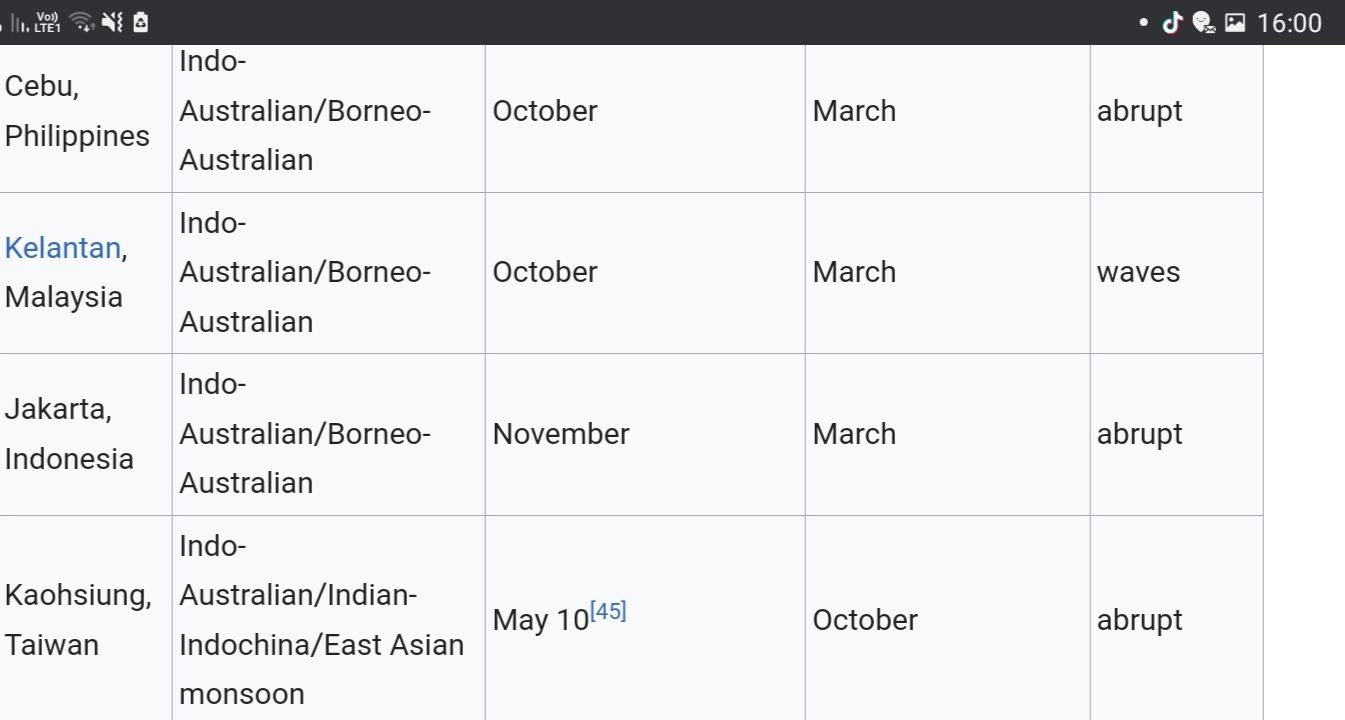The height and width of the screenshot is (720, 1345).
Task: Tap the "waves" cell in Kelantan row
Action: click(x=1138, y=272)
